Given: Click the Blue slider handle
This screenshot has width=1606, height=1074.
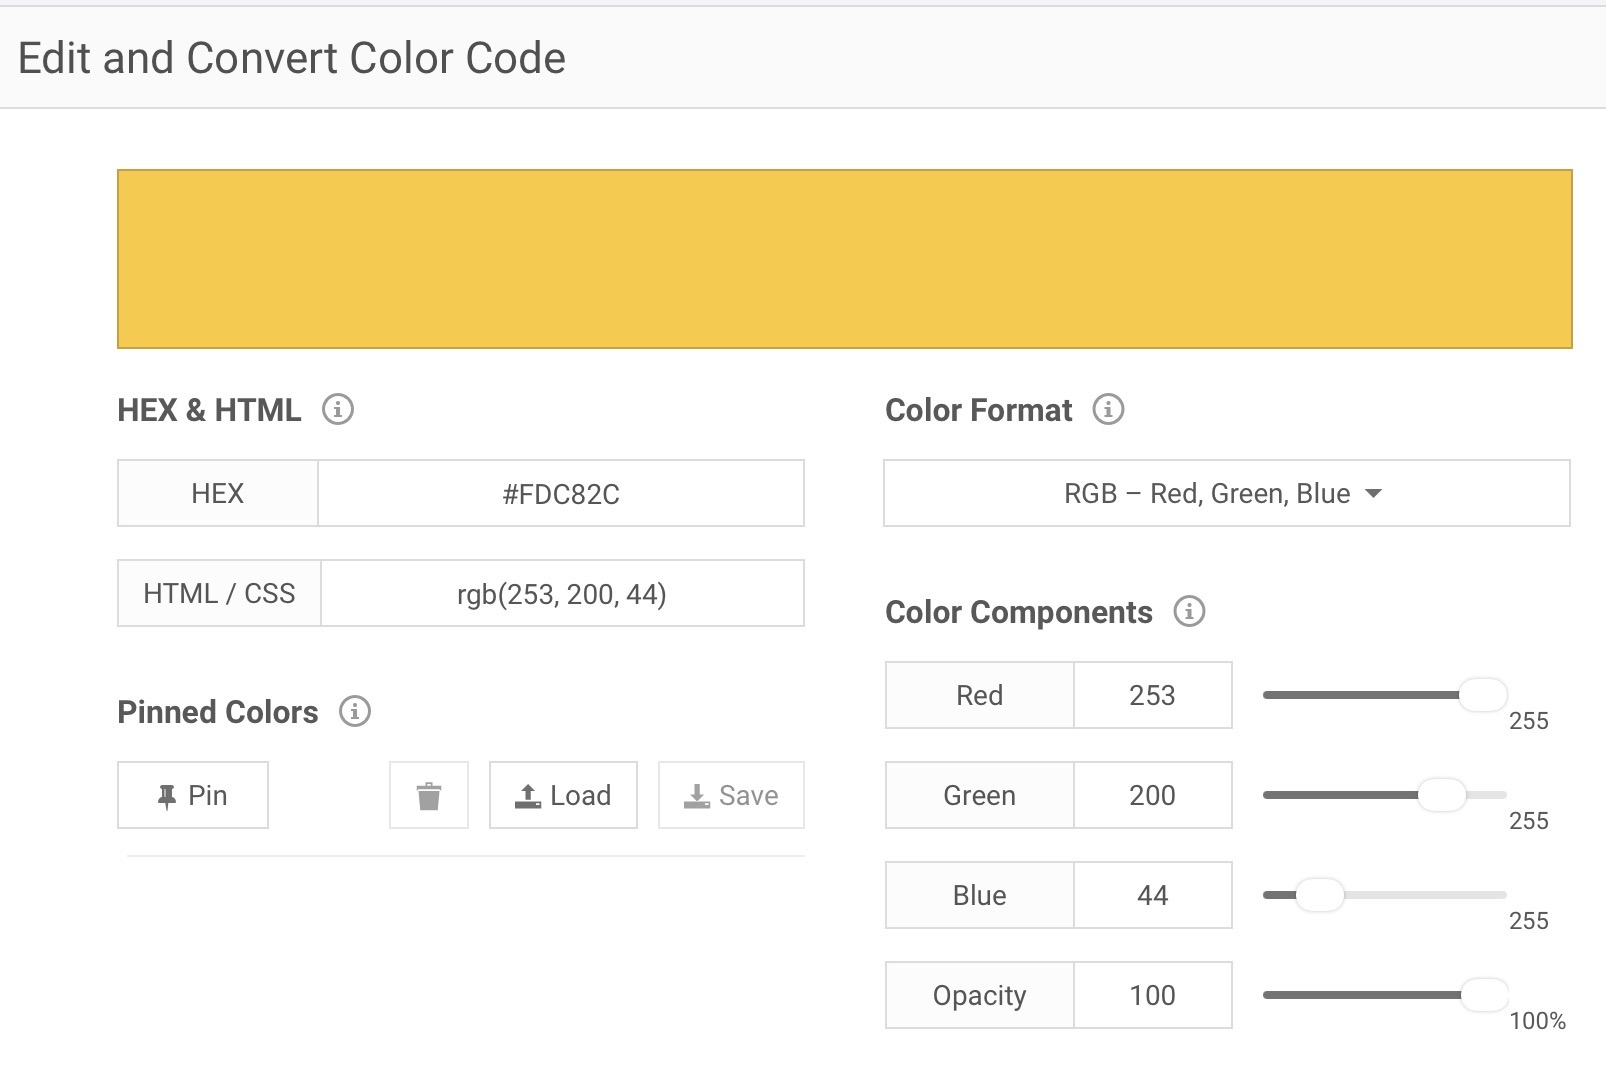Looking at the screenshot, I should (x=1320, y=894).
